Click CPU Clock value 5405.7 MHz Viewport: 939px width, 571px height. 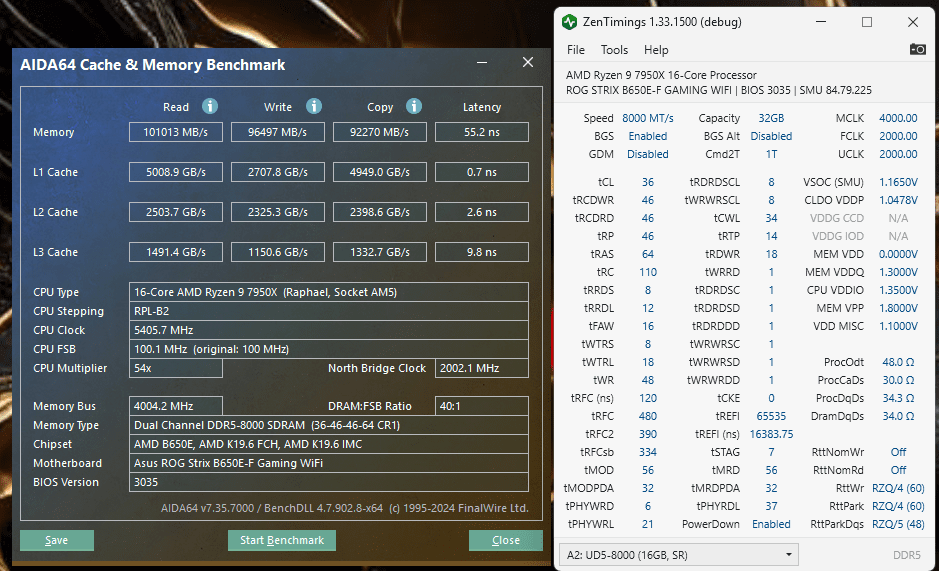pyautogui.click(x=329, y=330)
